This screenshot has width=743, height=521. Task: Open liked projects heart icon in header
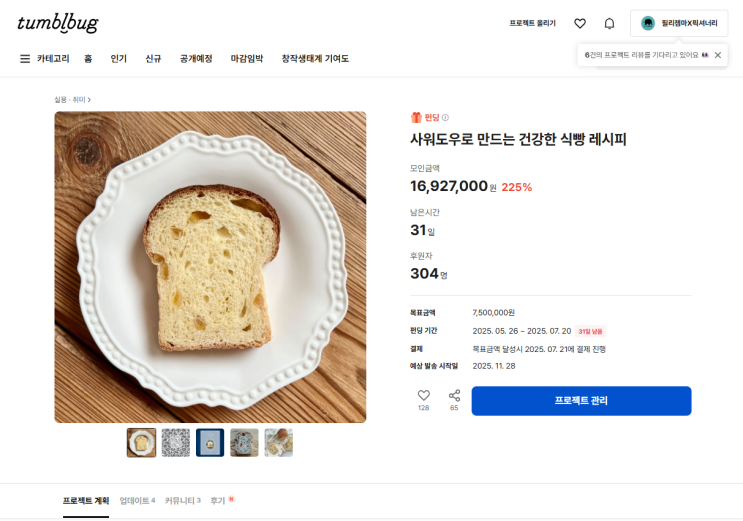[x=580, y=23]
